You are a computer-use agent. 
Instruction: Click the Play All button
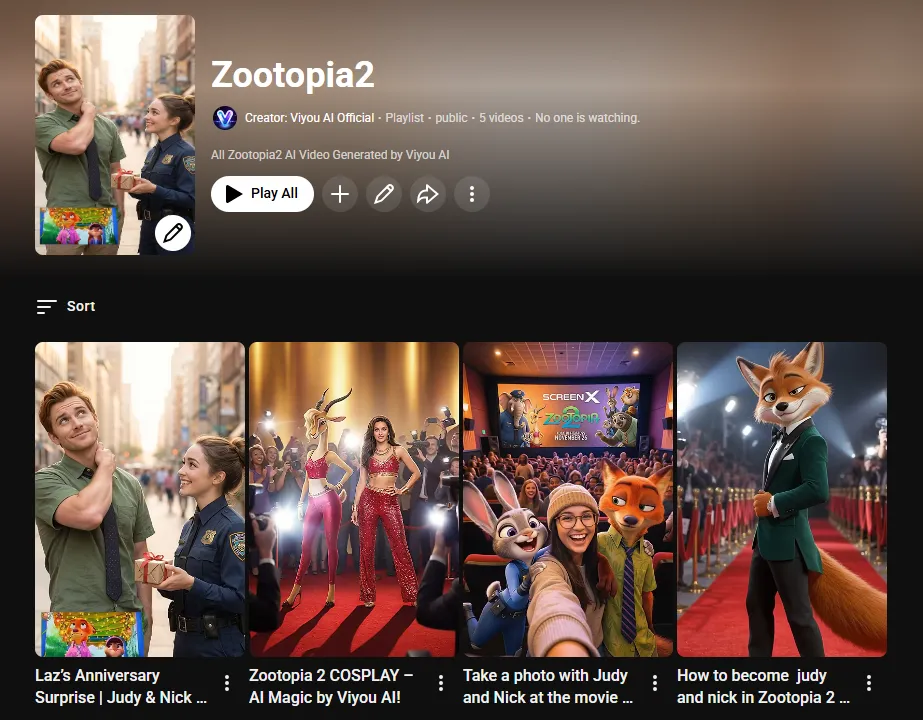coord(262,194)
